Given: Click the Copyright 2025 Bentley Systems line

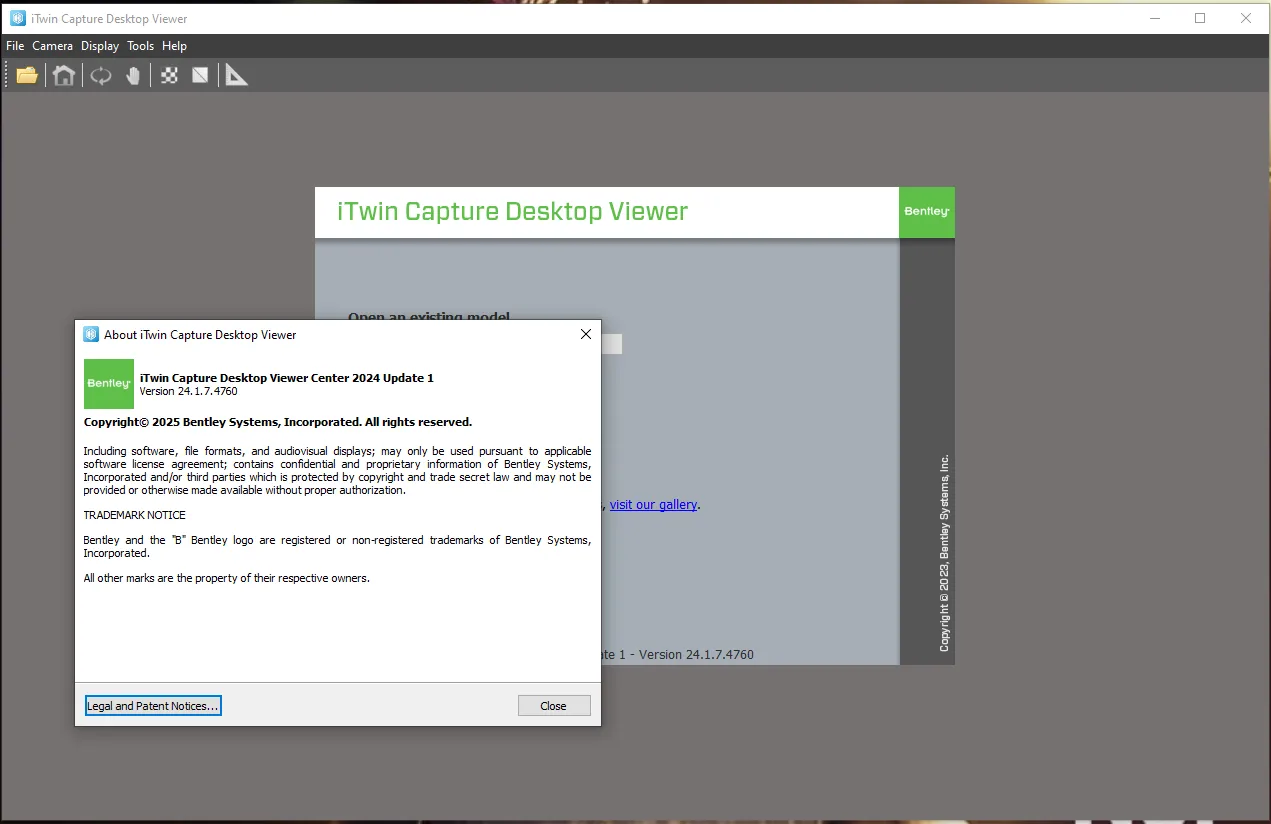Looking at the screenshot, I should pos(278,422).
